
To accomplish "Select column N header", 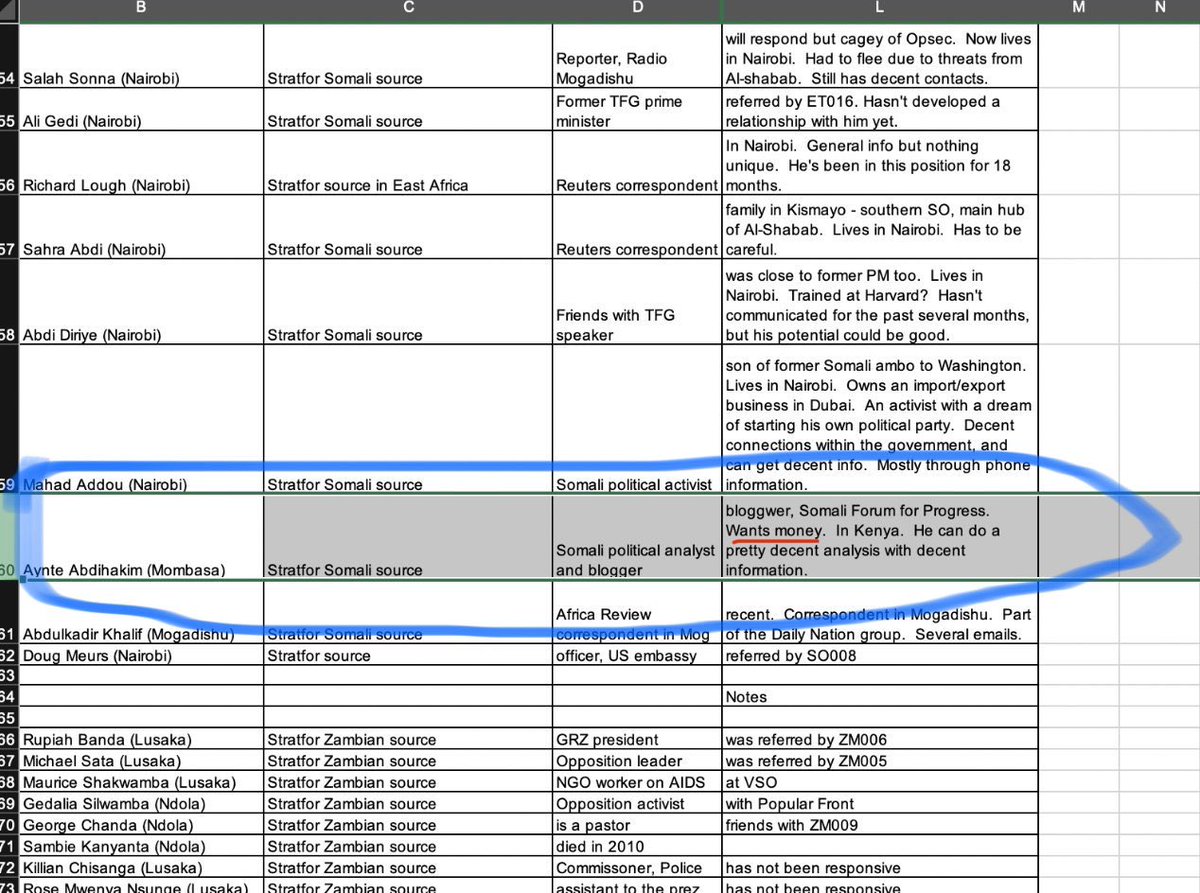I will [x=1159, y=10].
